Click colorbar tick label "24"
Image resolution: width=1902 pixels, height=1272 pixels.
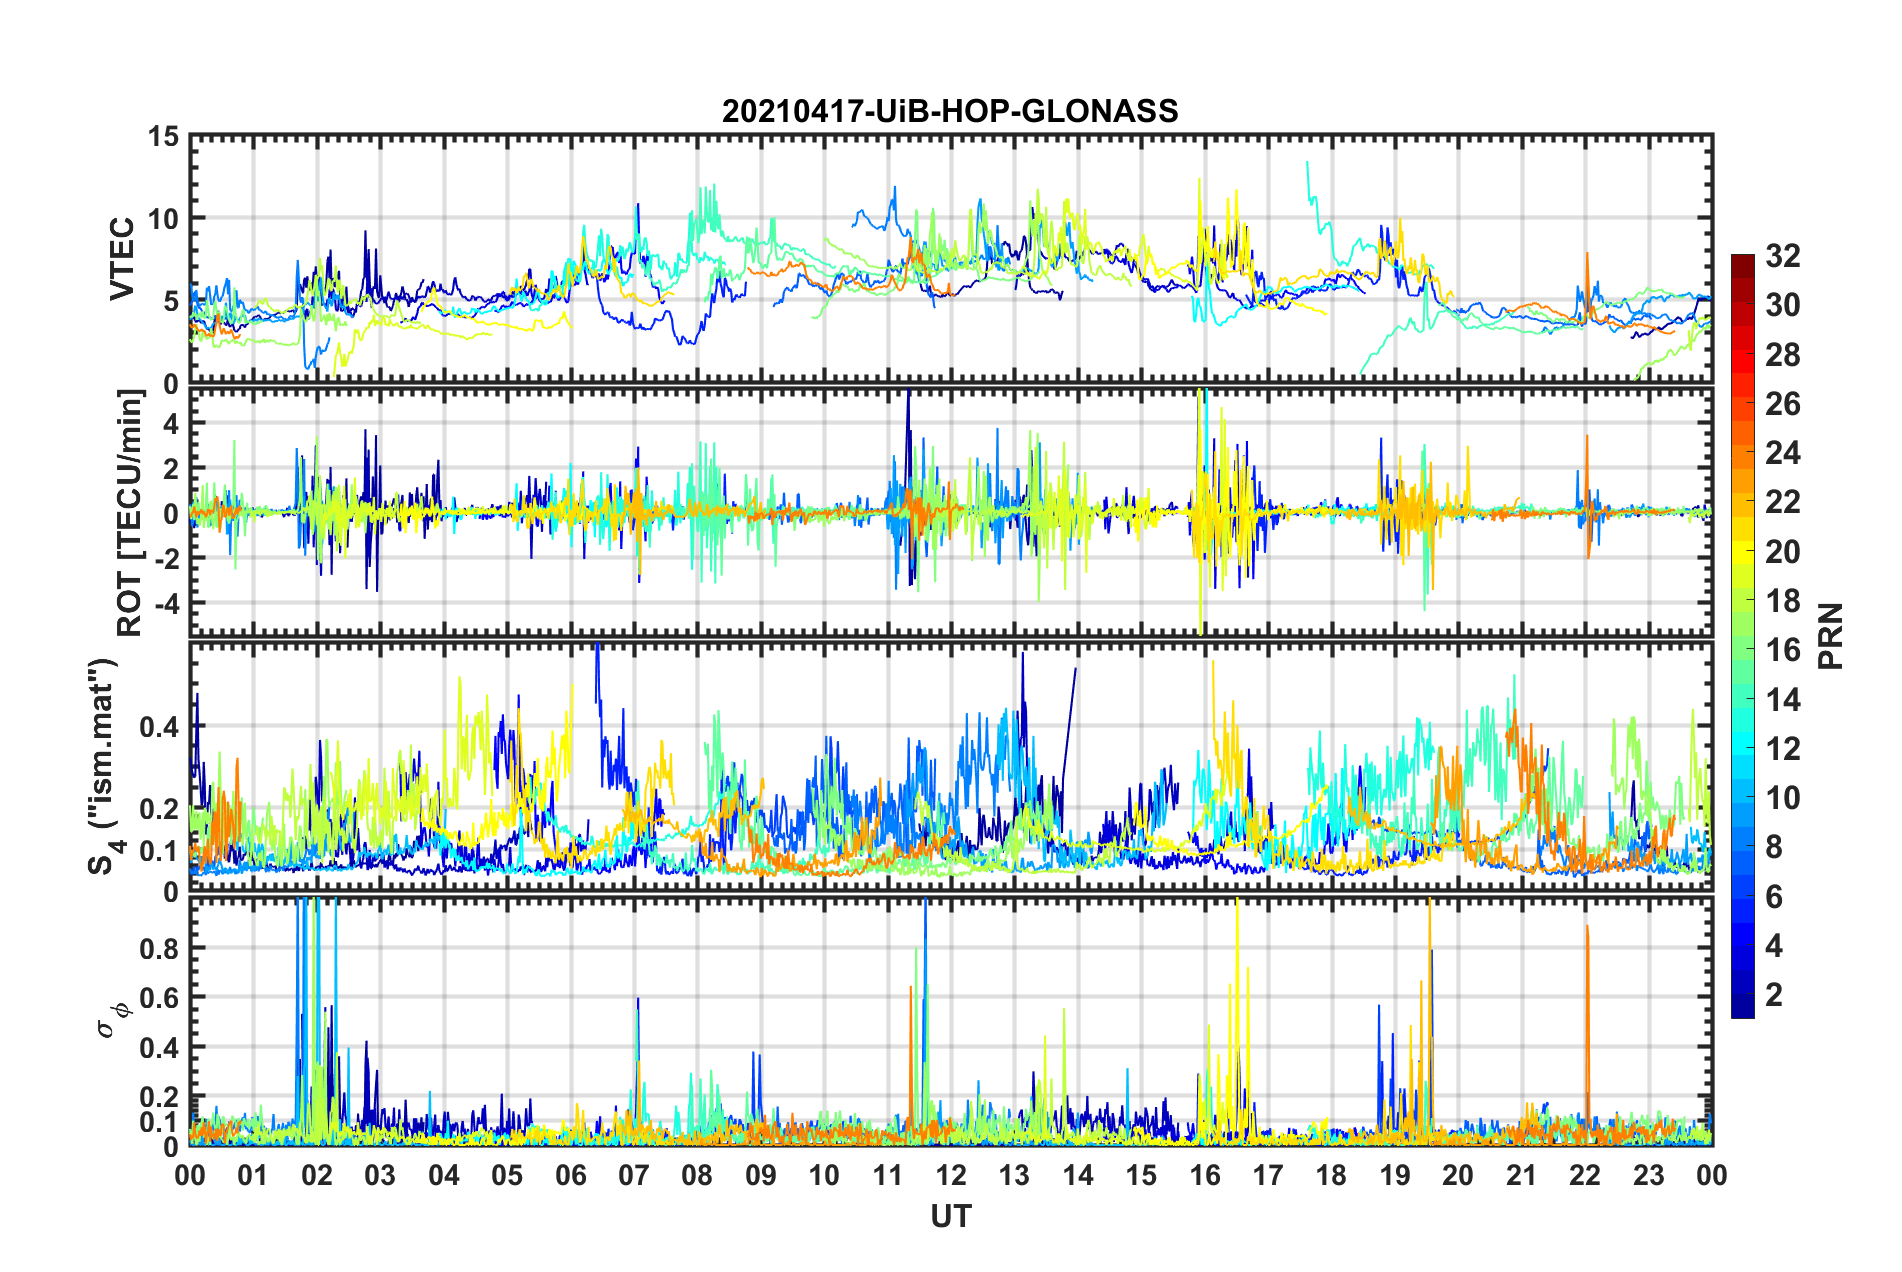(x=1782, y=453)
